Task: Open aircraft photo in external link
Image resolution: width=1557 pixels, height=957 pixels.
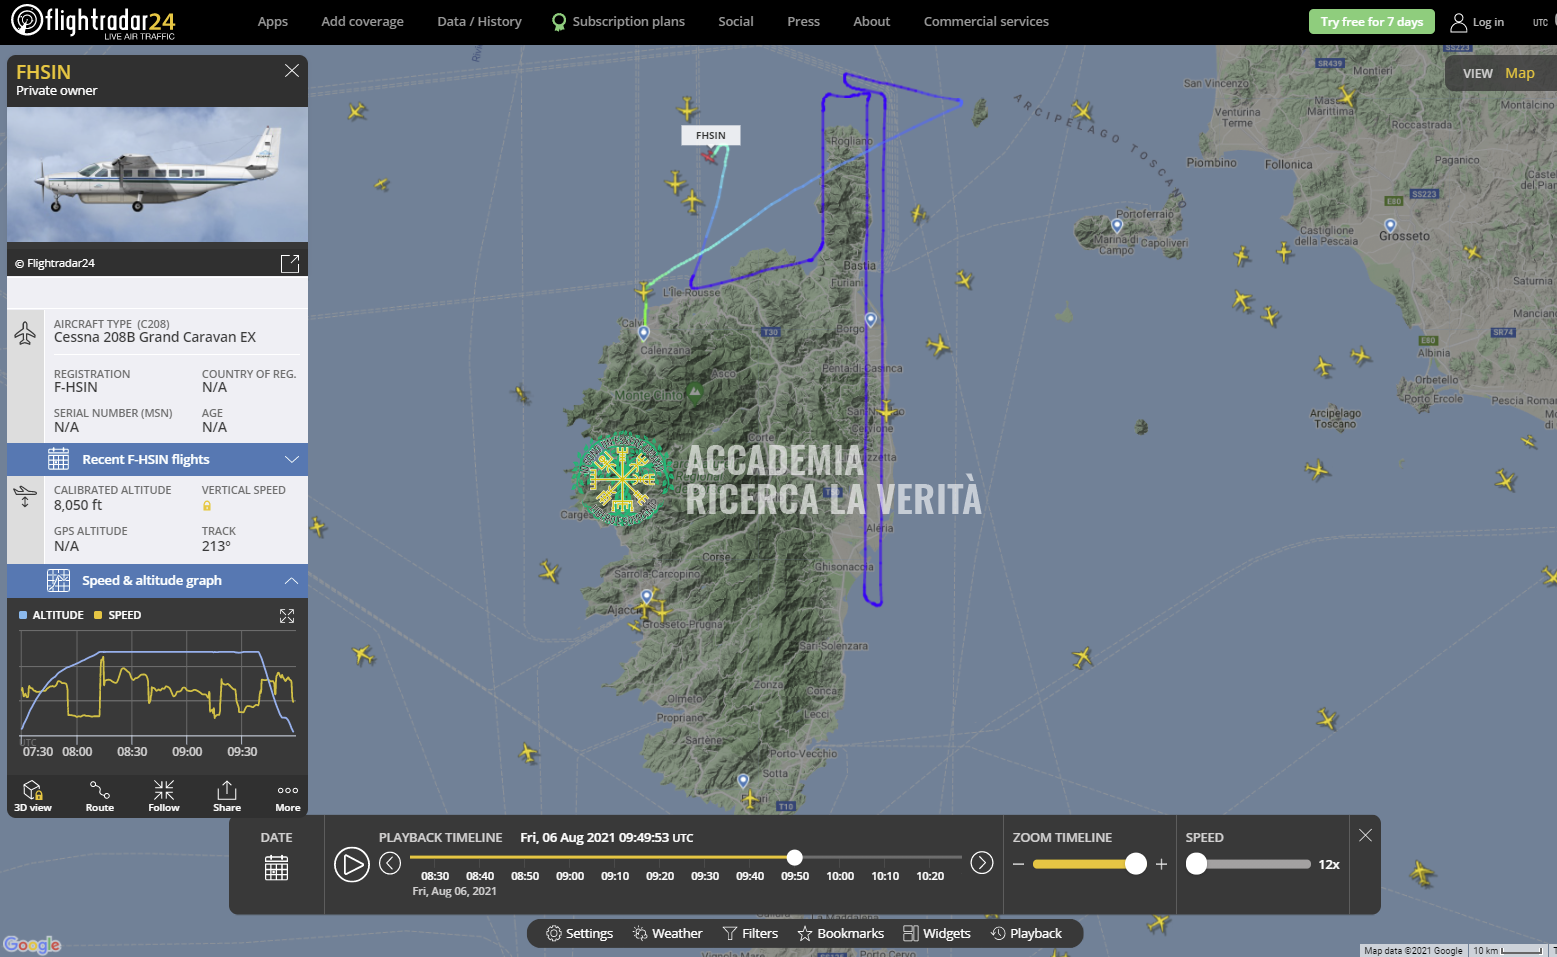Action: (290, 263)
